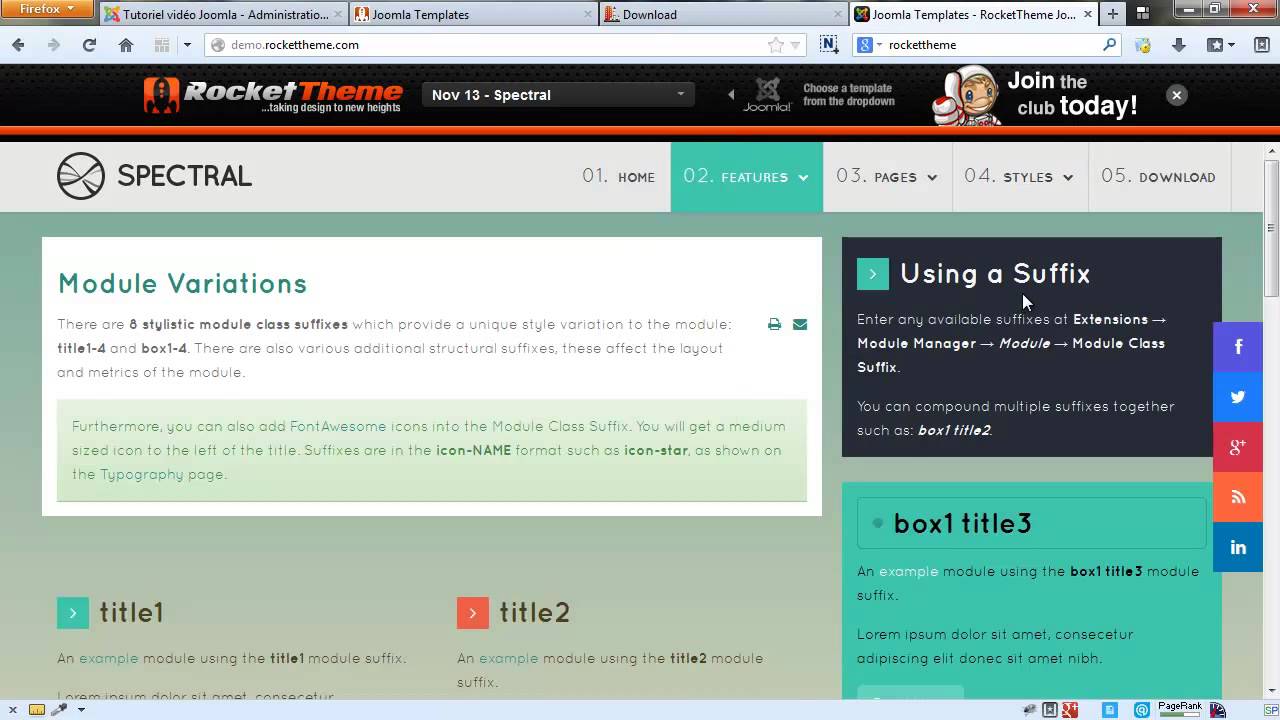Open the URL bar history dropdown
The height and width of the screenshot is (720, 1280).
(796, 45)
